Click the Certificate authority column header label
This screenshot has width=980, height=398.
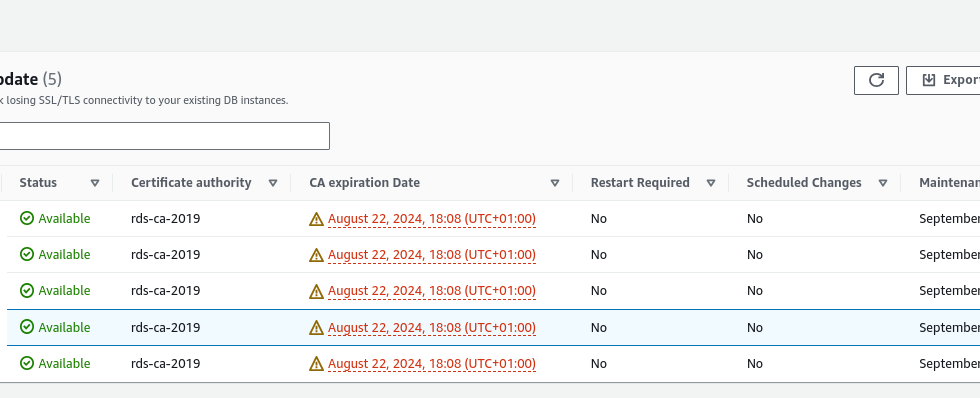click(x=191, y=182)
